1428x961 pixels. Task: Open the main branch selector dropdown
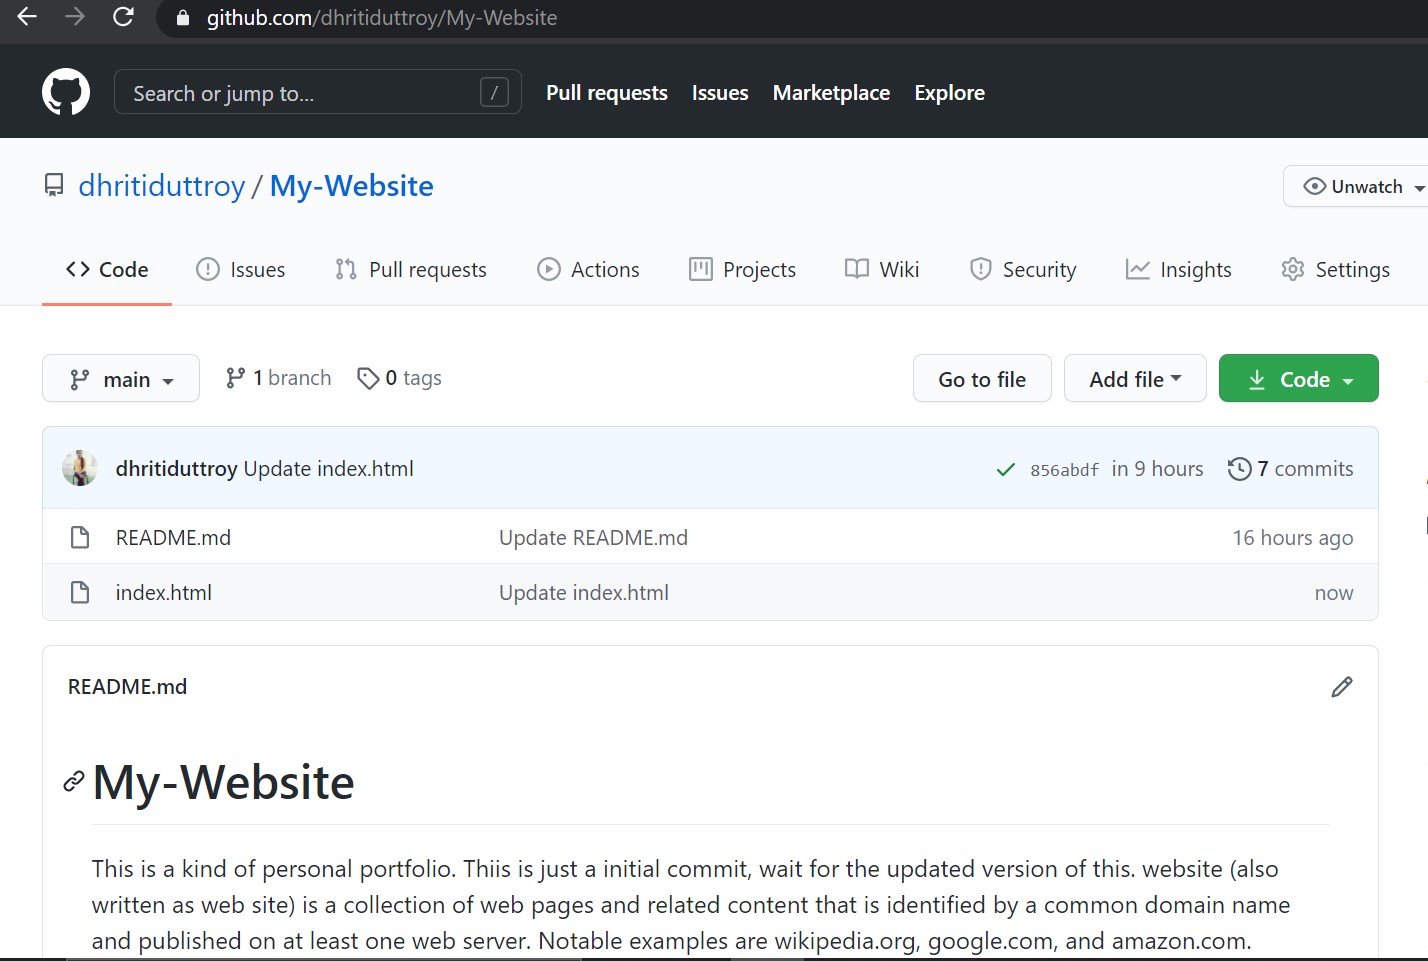coord(121,379)
